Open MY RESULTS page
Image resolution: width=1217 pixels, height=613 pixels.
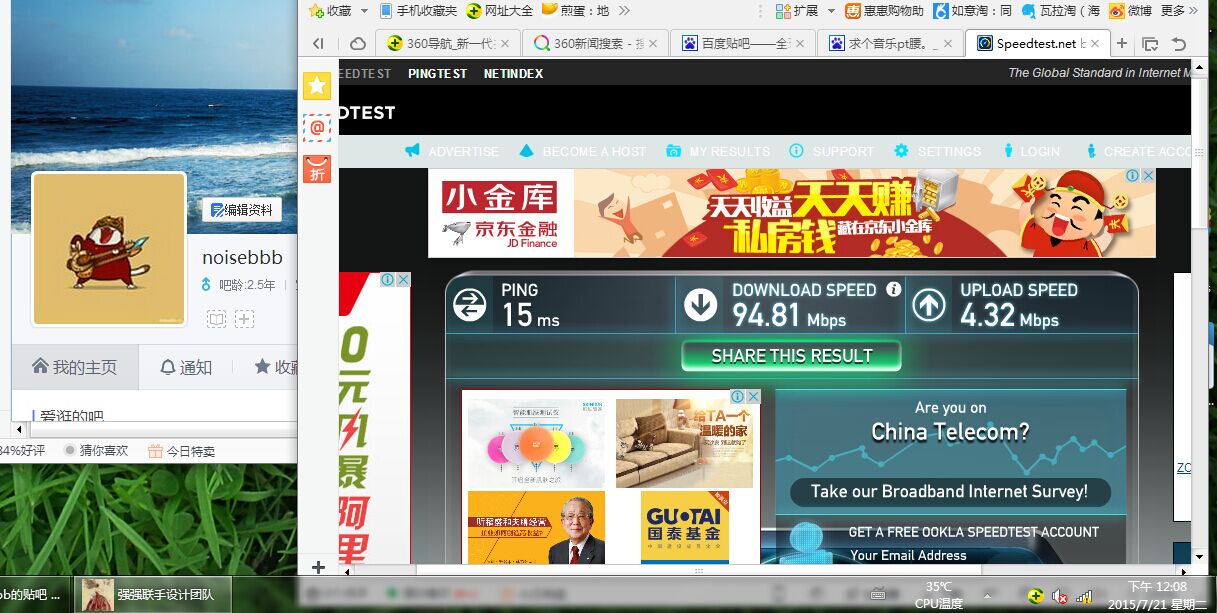tap(718, 151)
